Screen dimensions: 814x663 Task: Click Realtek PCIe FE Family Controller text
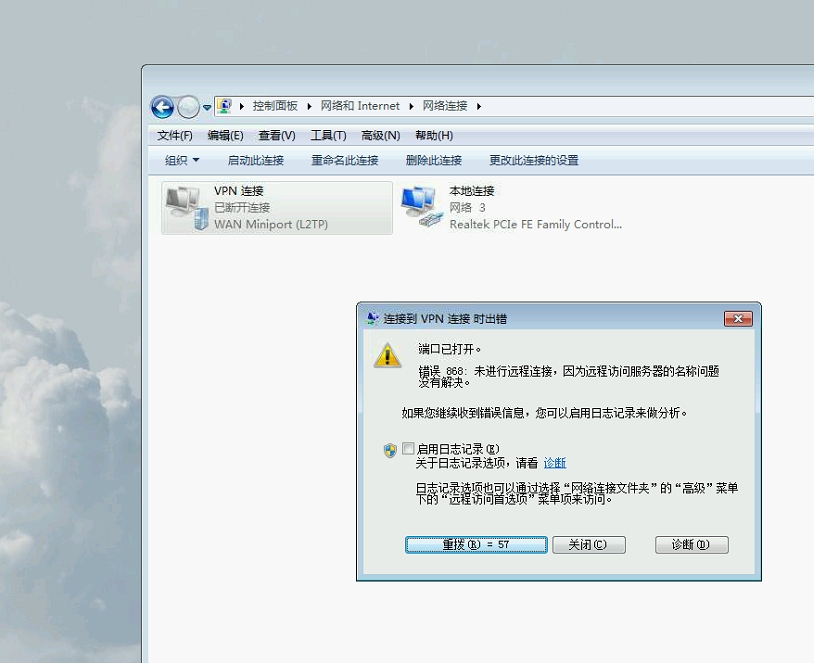pos(535,224)
